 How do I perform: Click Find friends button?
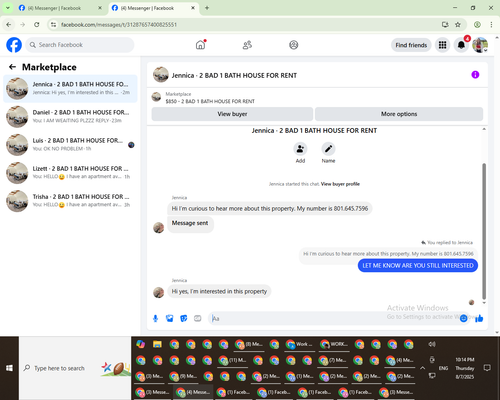pos(411,45)
